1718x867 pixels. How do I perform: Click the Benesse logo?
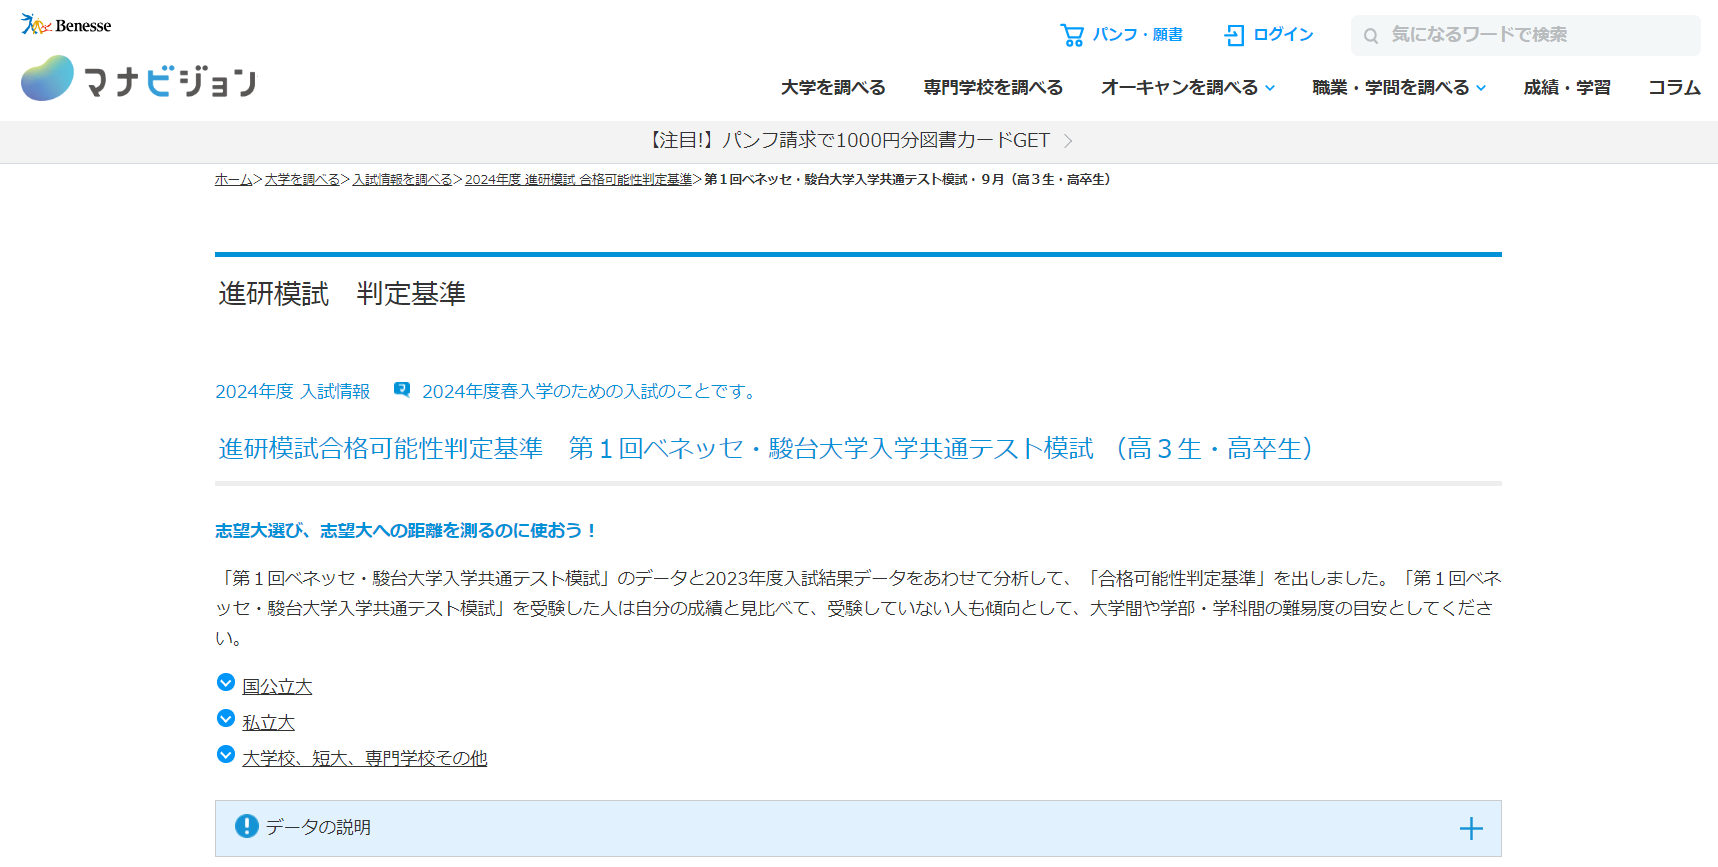tap(66, 25)
